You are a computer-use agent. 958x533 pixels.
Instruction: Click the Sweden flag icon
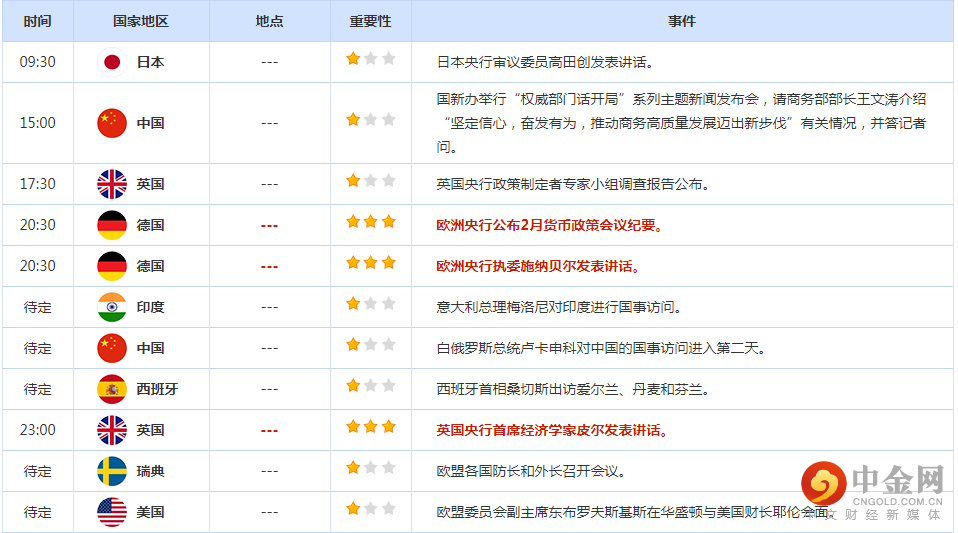click(112, 471)
